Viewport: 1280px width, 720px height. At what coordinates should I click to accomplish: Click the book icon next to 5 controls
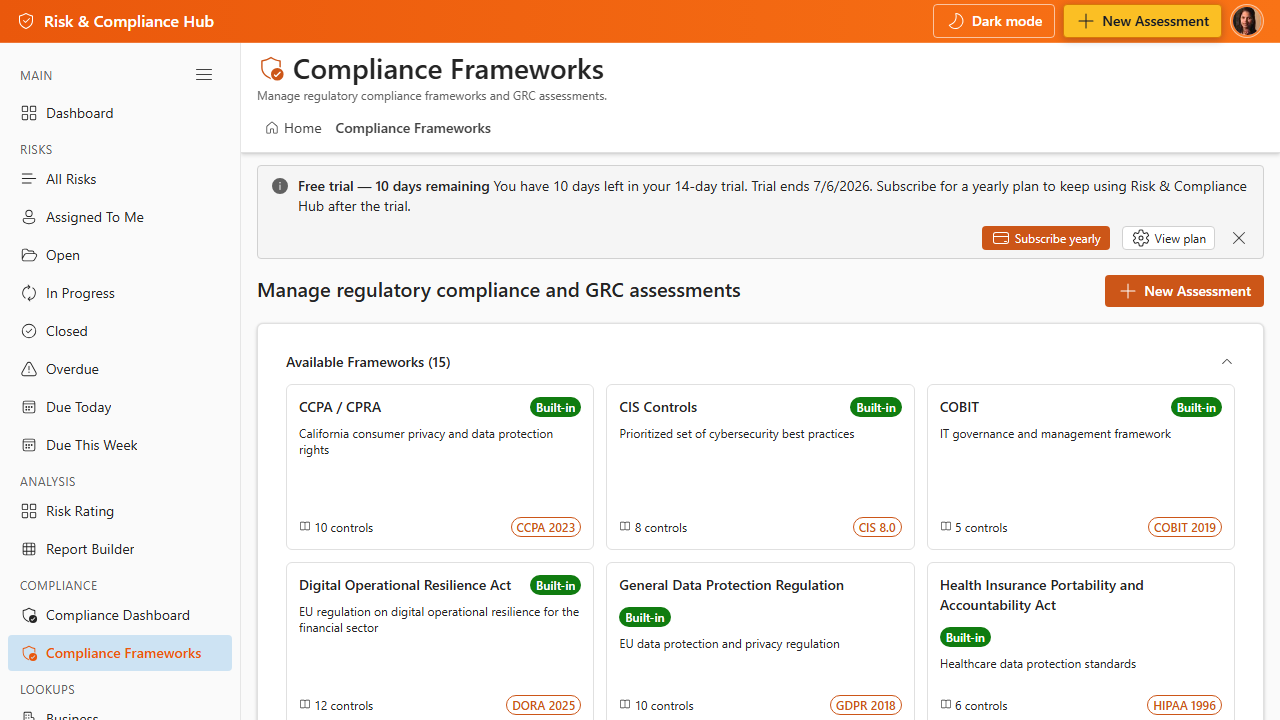click(946, 527)
